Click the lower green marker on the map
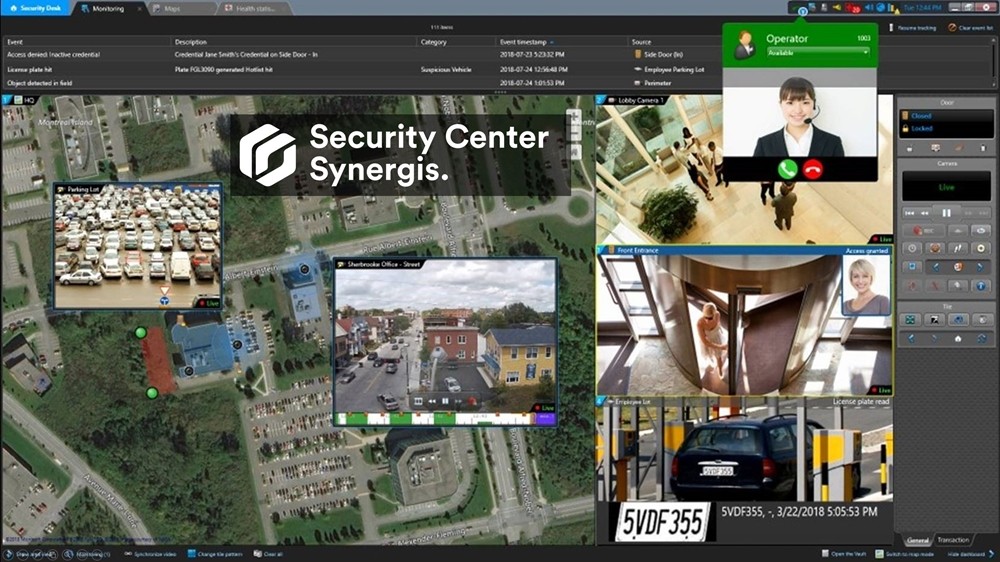1000x562 pixels. click(x=152, y=393)
